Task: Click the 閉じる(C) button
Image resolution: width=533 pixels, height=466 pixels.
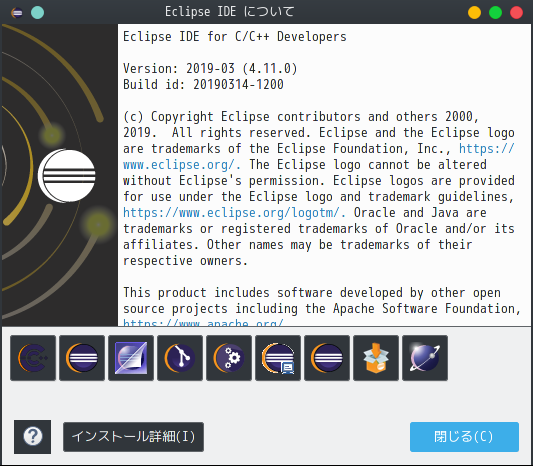Action: [x=464, y=437]
